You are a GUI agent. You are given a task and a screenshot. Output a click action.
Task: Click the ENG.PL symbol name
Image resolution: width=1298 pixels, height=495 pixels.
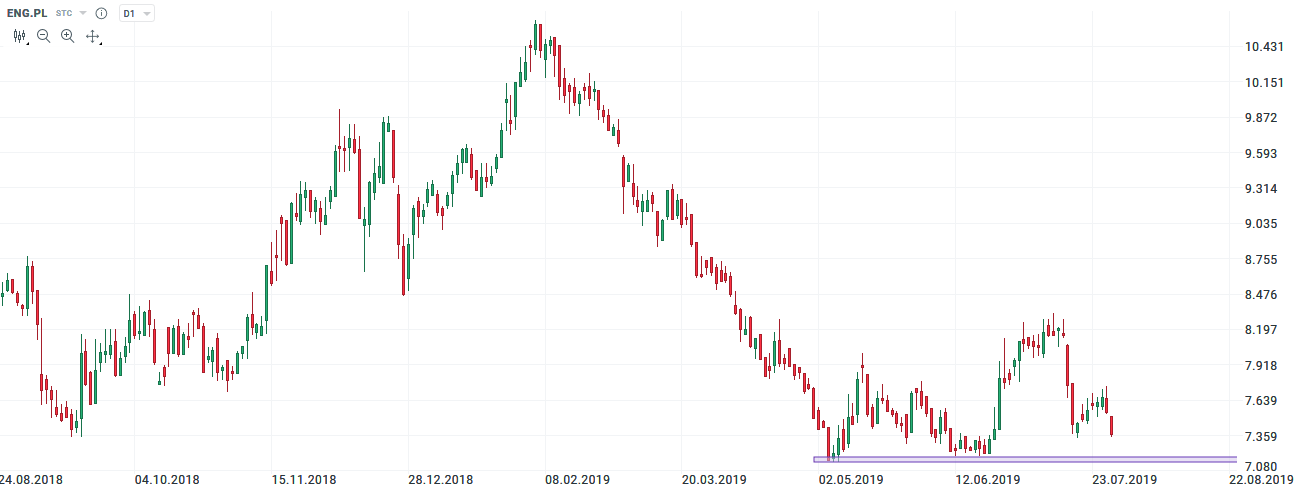[x=27, y=14]
